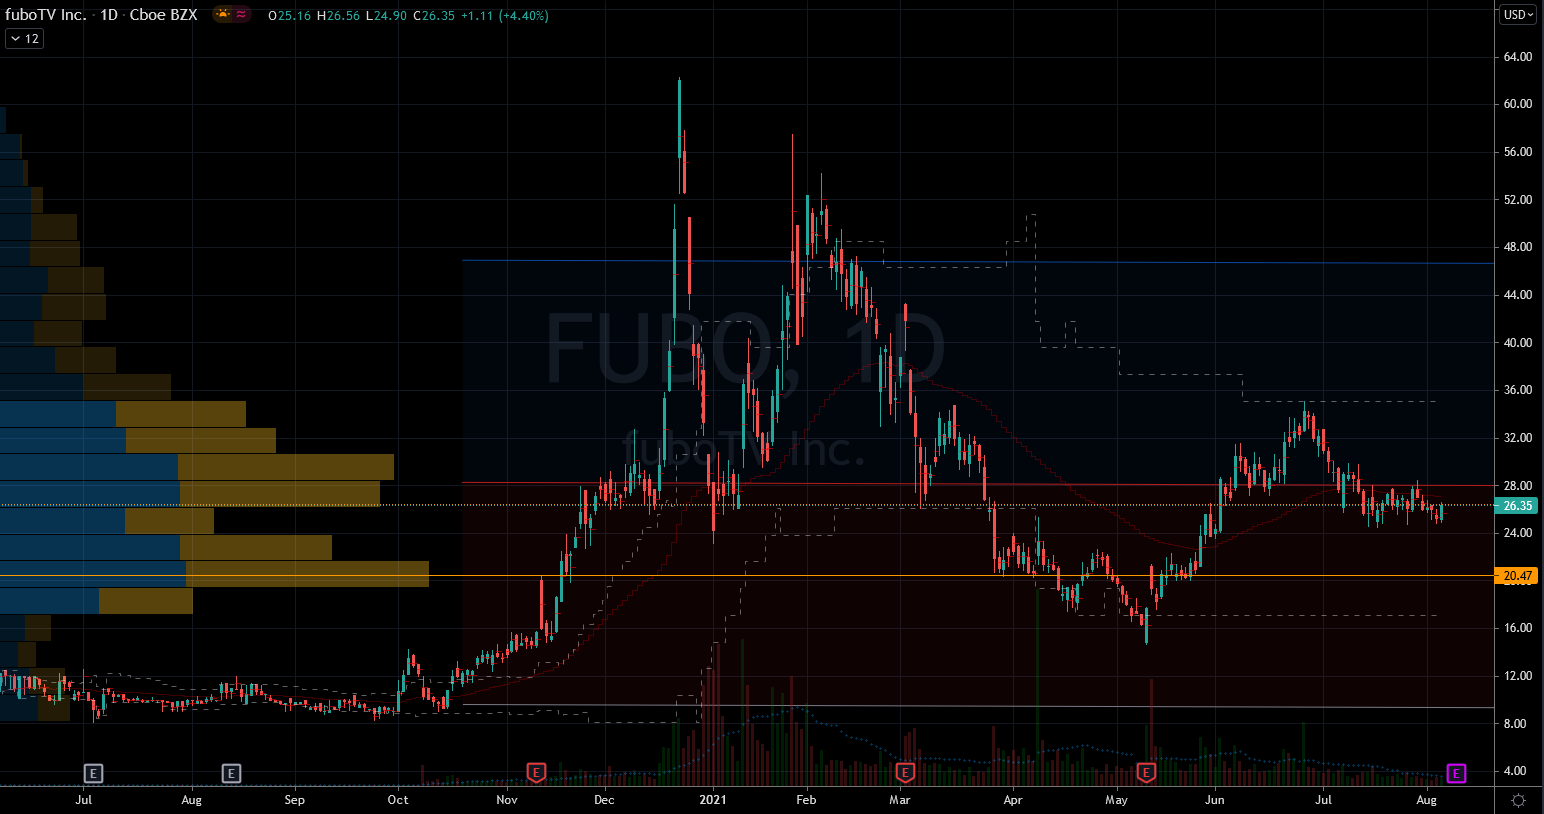Expand the collapsed 12 indicators legend

click(24, 38)
